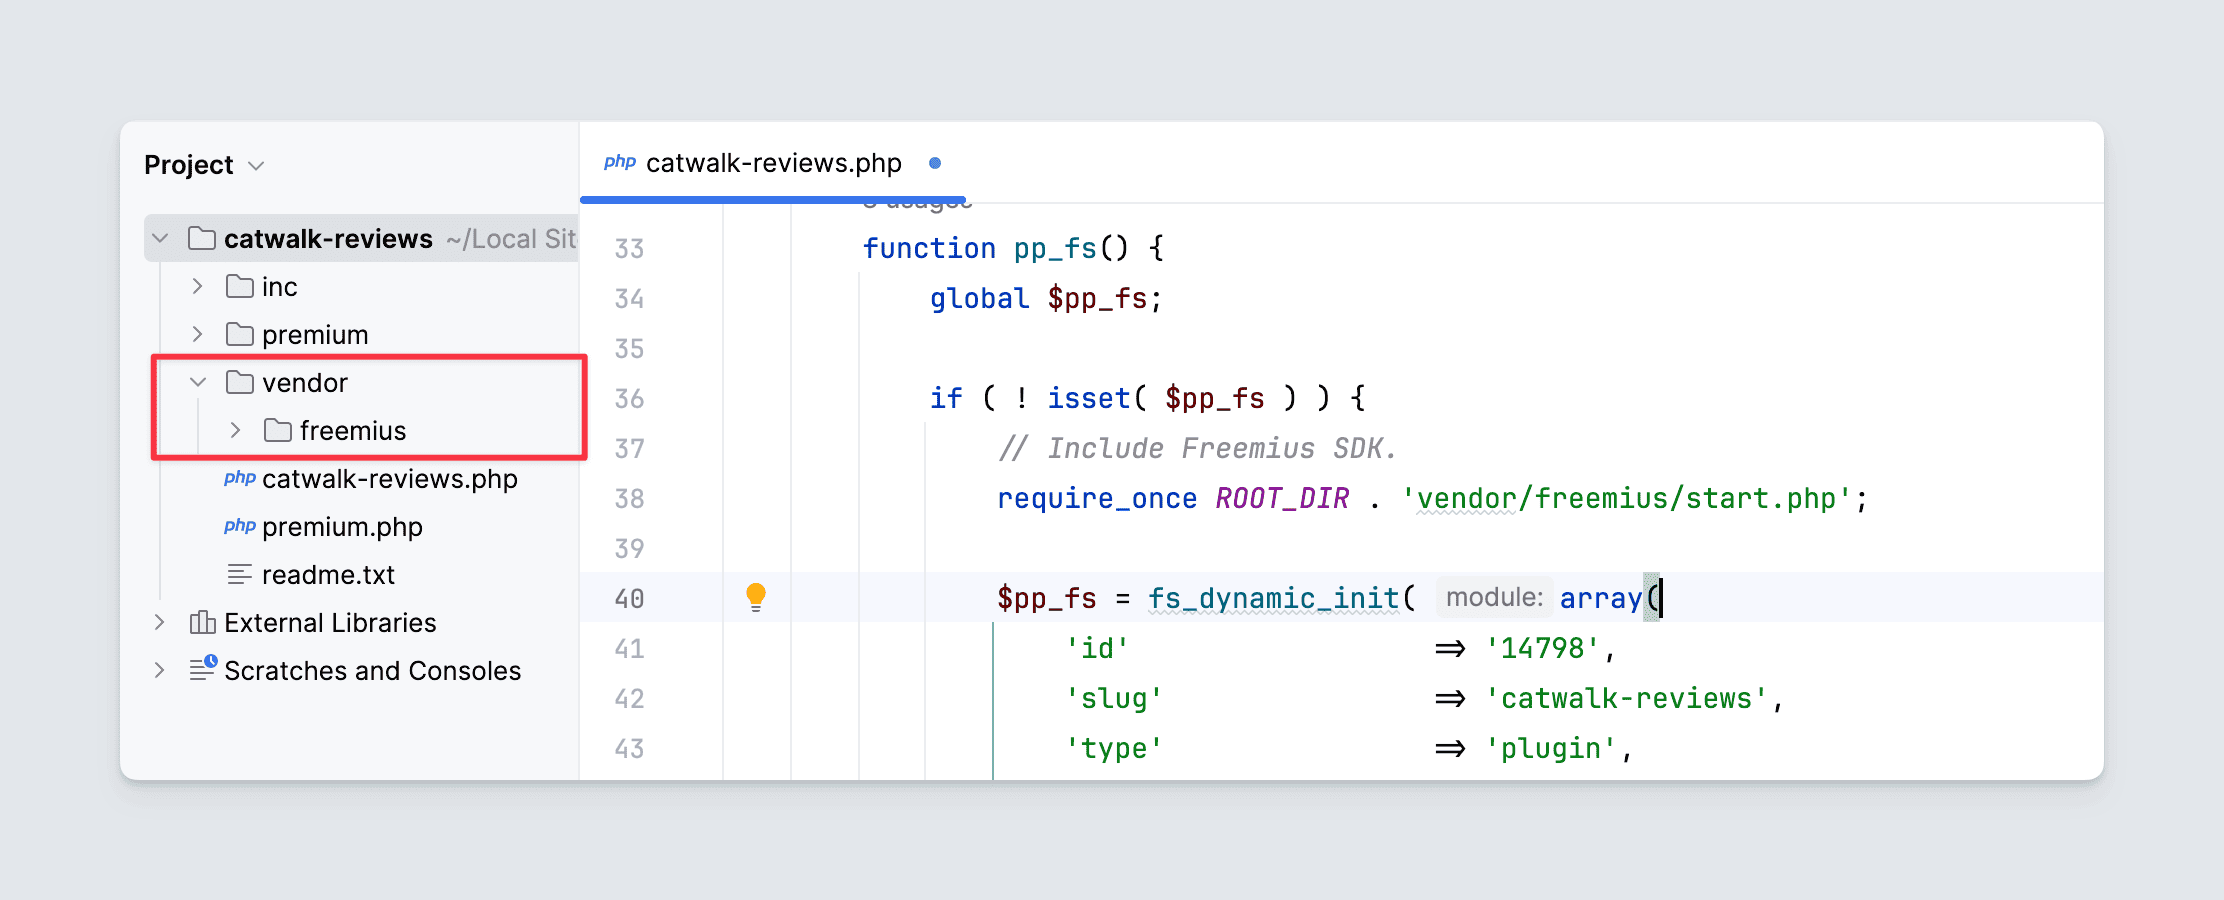
Task: Click the vendor folder icon
Action: (240, 382)
